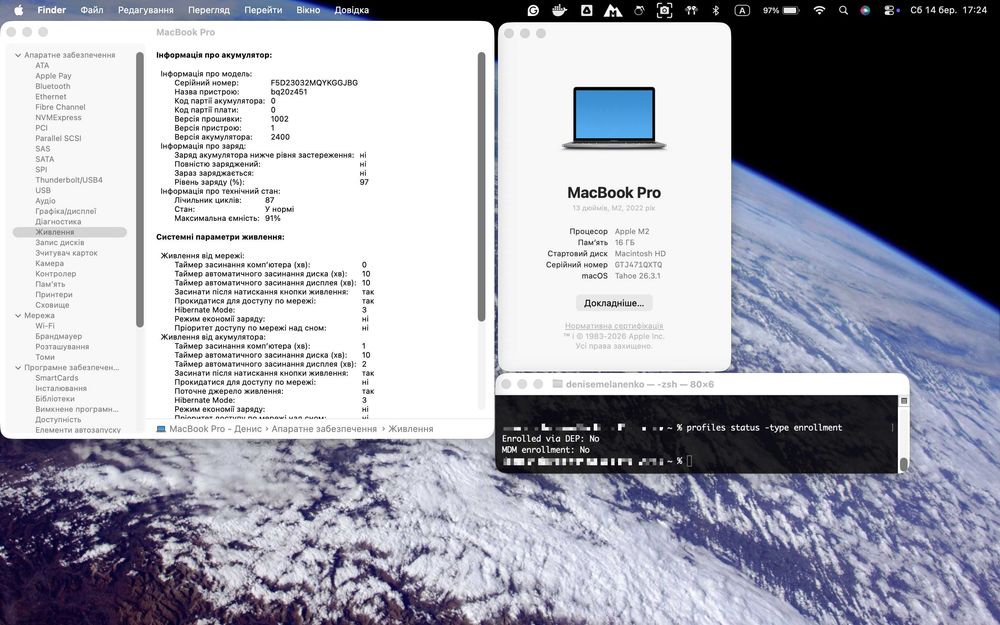This screenshot has height=625, width=1000.
Task: Select Аудіо in sidebar
Action: [x=45, y=201]
